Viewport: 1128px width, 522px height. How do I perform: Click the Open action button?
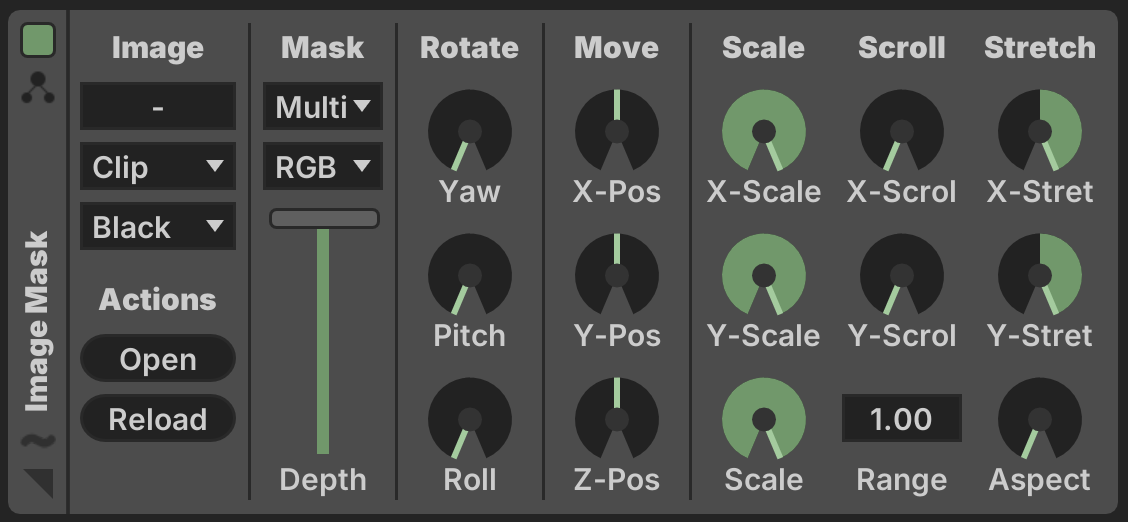pos(158,359)
